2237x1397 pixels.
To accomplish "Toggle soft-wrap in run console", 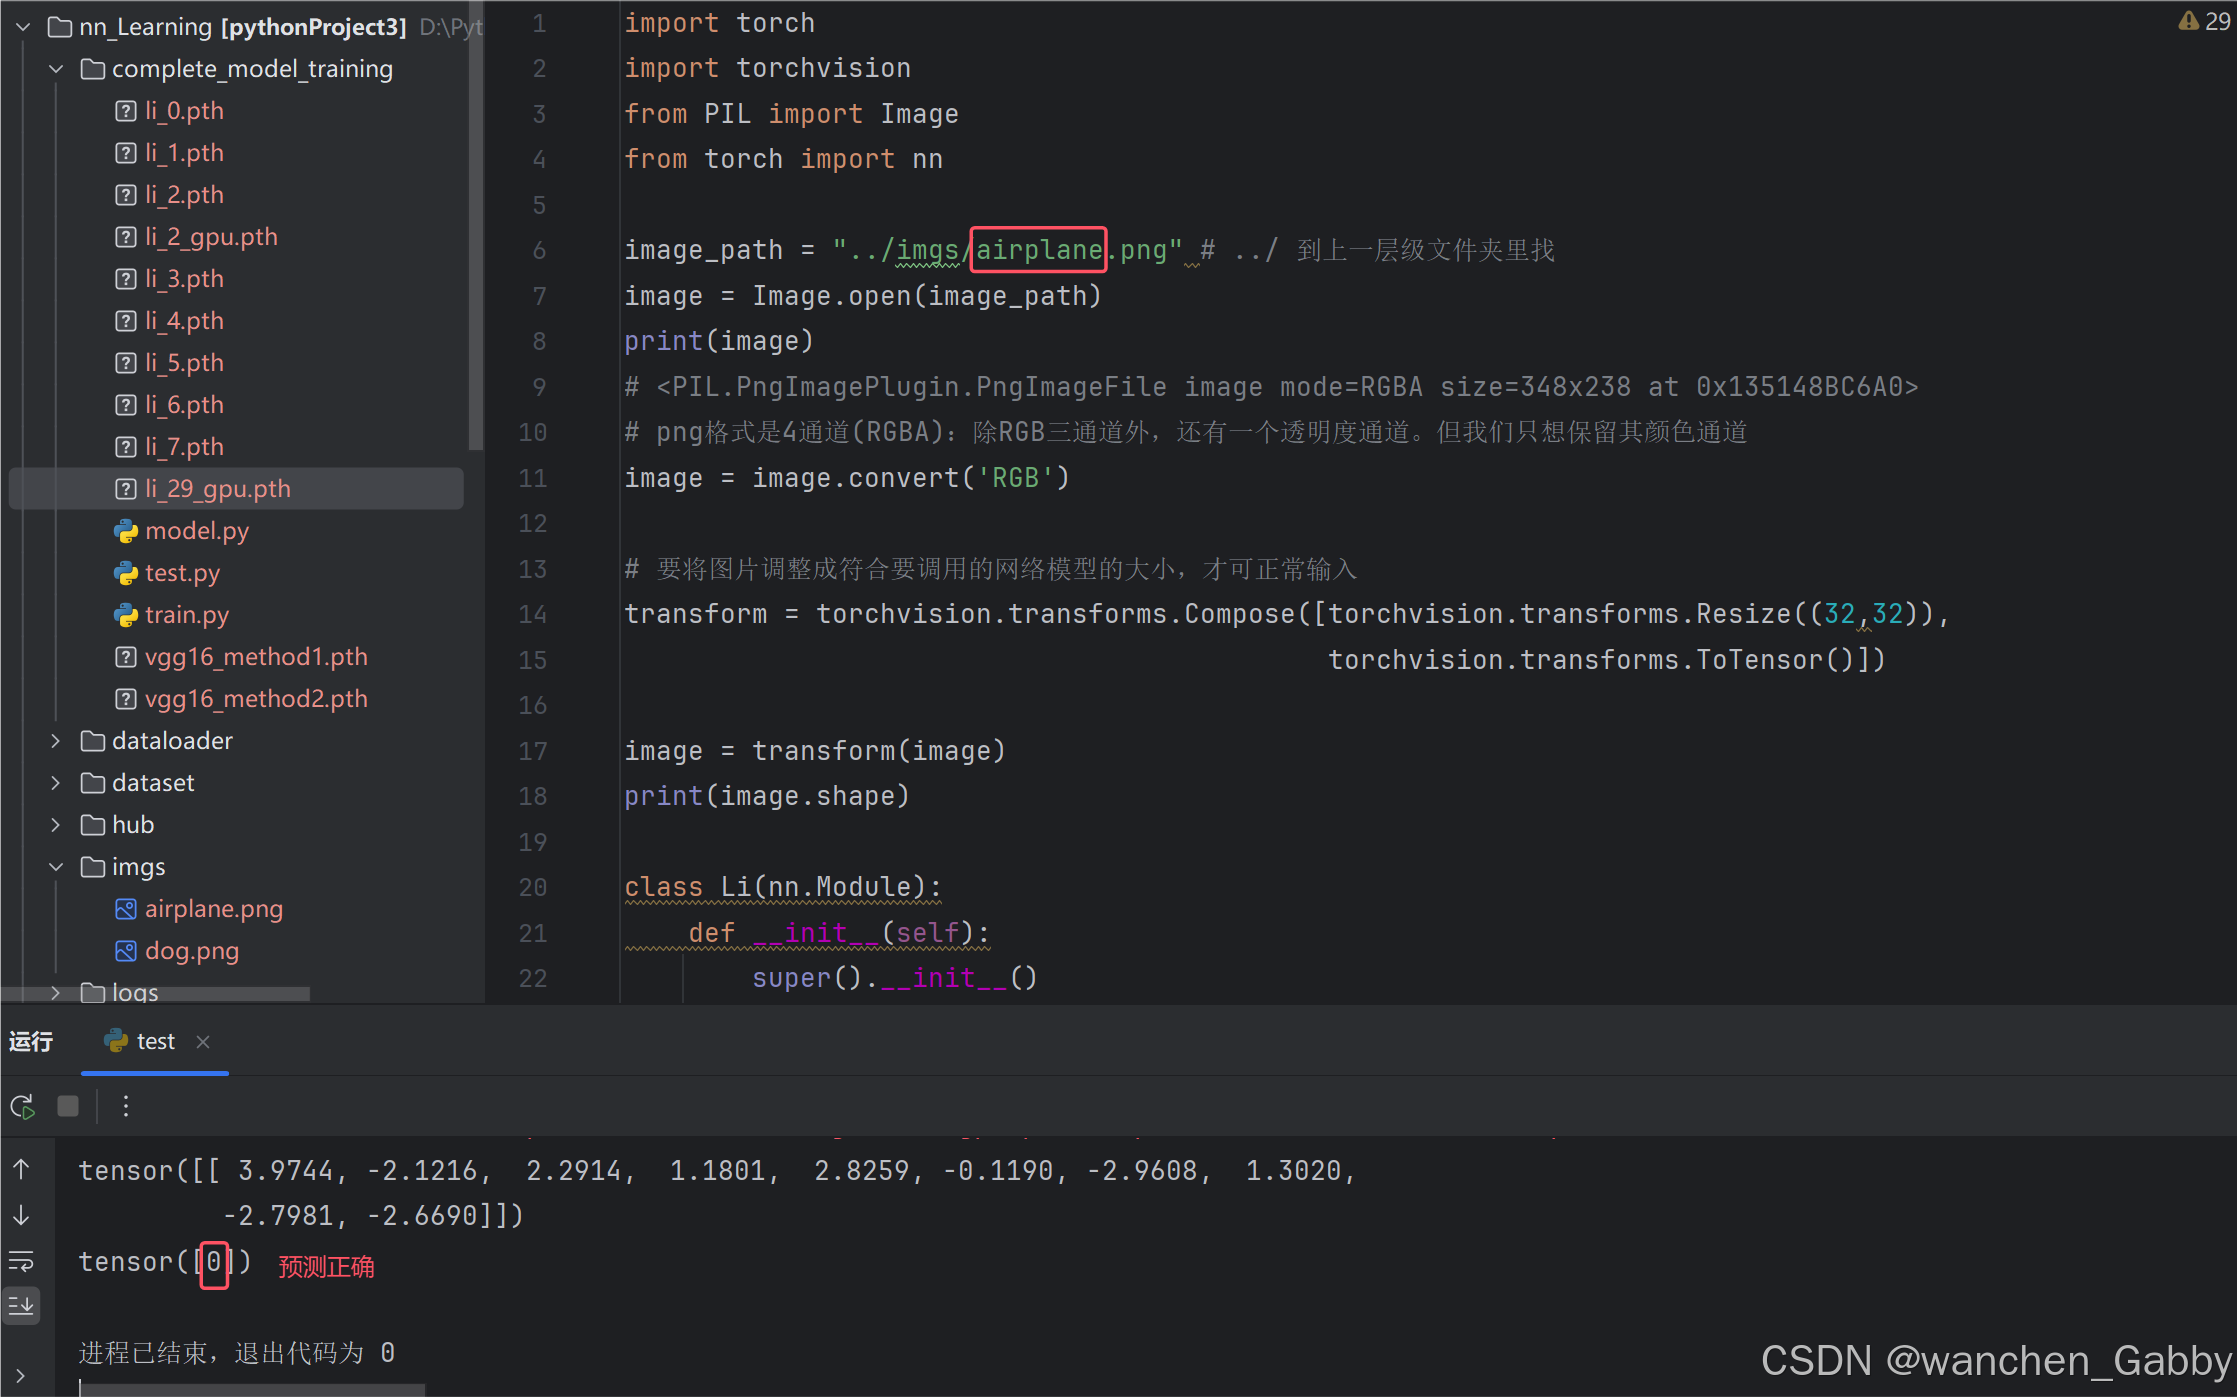I will [x=21, y=1261].
